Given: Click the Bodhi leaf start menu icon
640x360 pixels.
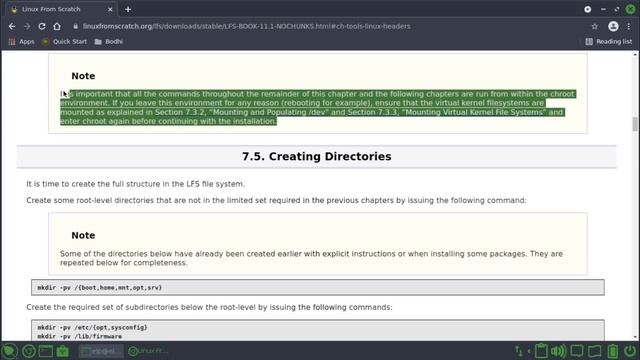Looking at the screenshot, I should click(x=9, y=351).
